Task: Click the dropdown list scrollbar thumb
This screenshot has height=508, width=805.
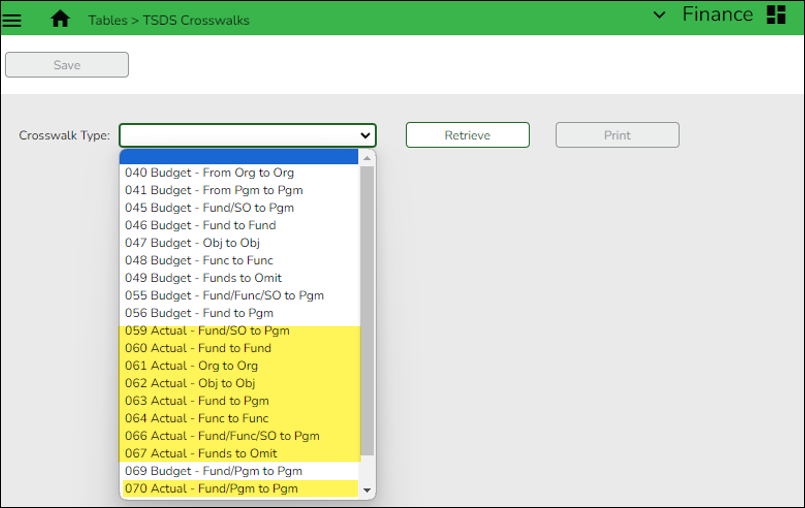Action: pyautogui.click(x=367, y=310)
